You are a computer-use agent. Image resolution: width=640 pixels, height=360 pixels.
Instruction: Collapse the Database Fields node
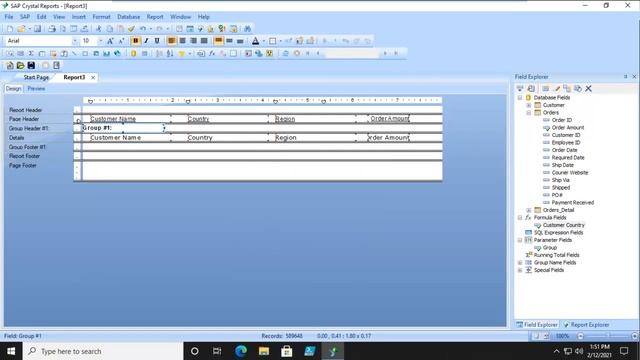click(x=520, y=98)
